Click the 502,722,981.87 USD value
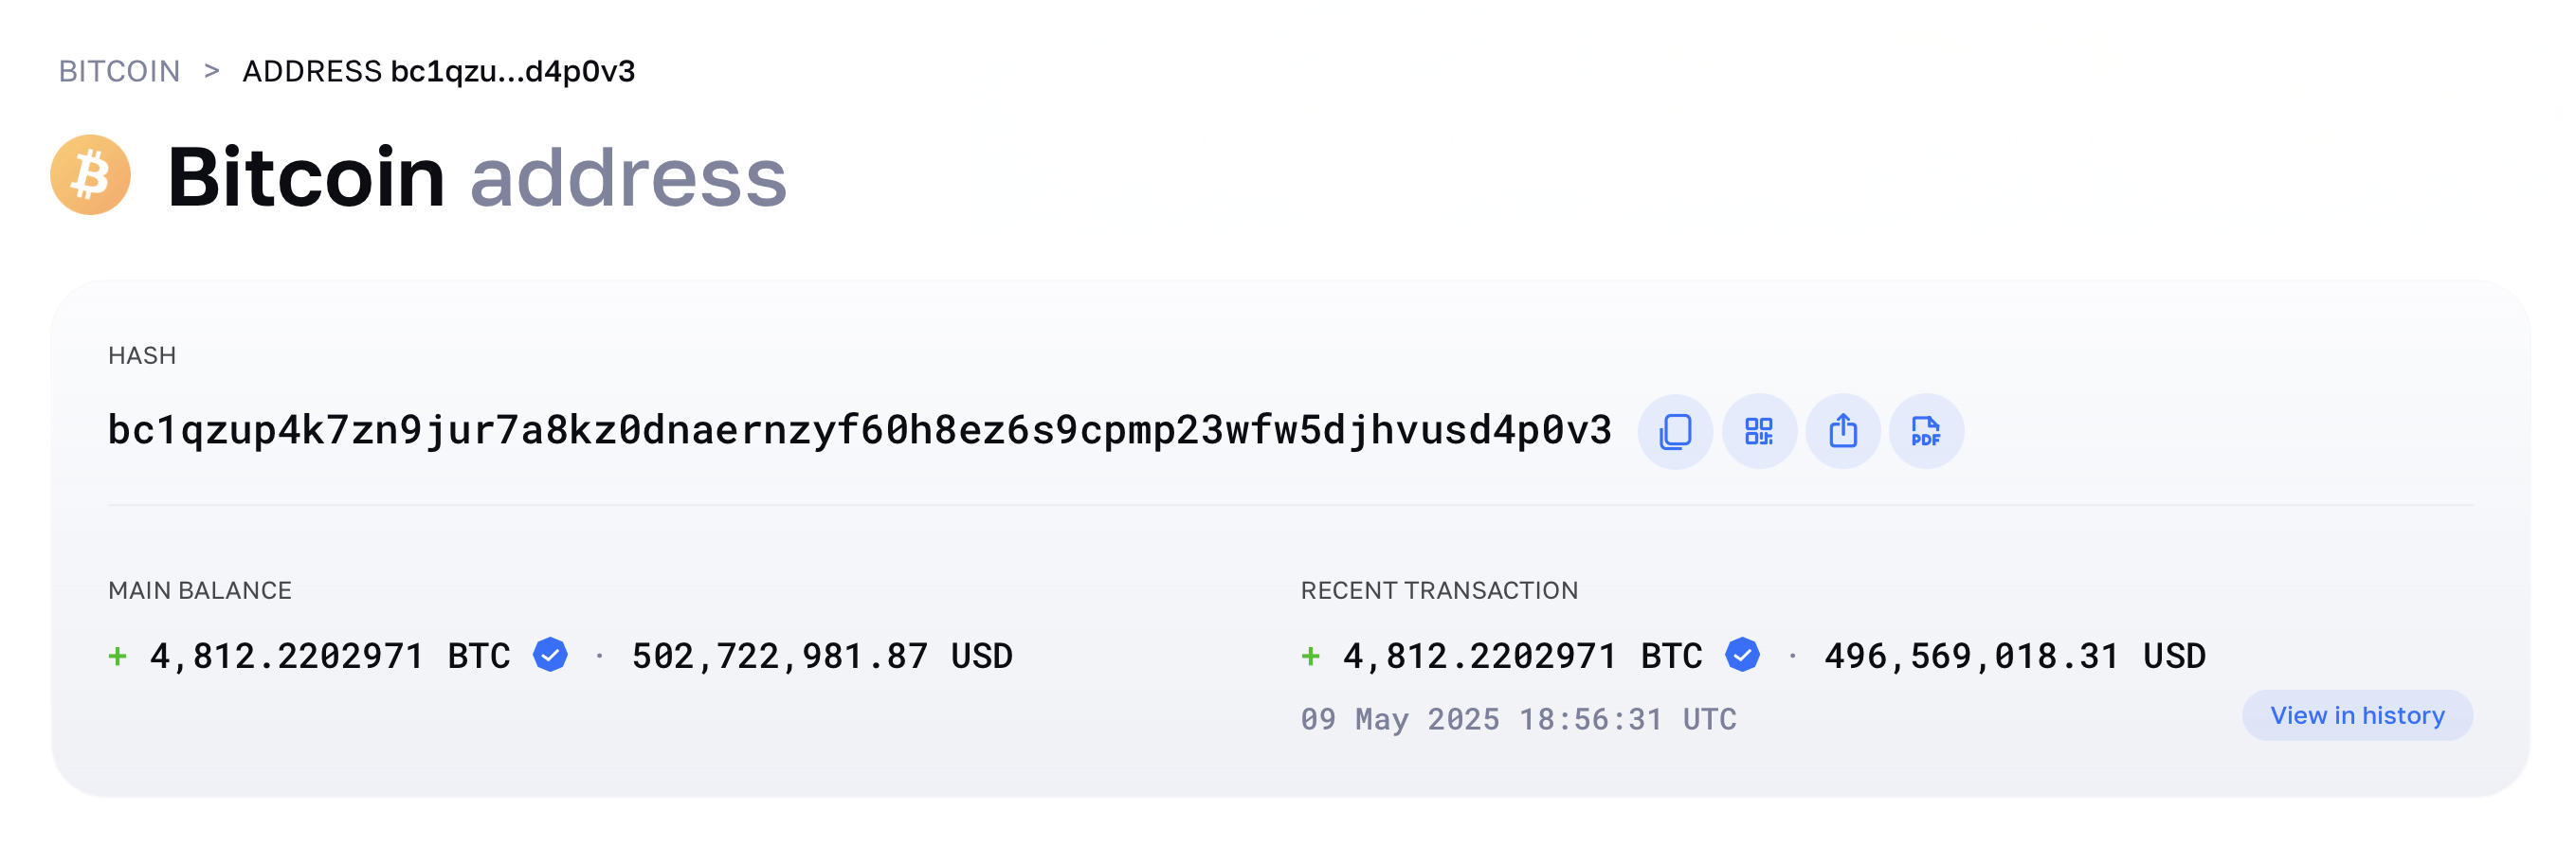Screen dimensions: 2576x847 coord(822,655)
